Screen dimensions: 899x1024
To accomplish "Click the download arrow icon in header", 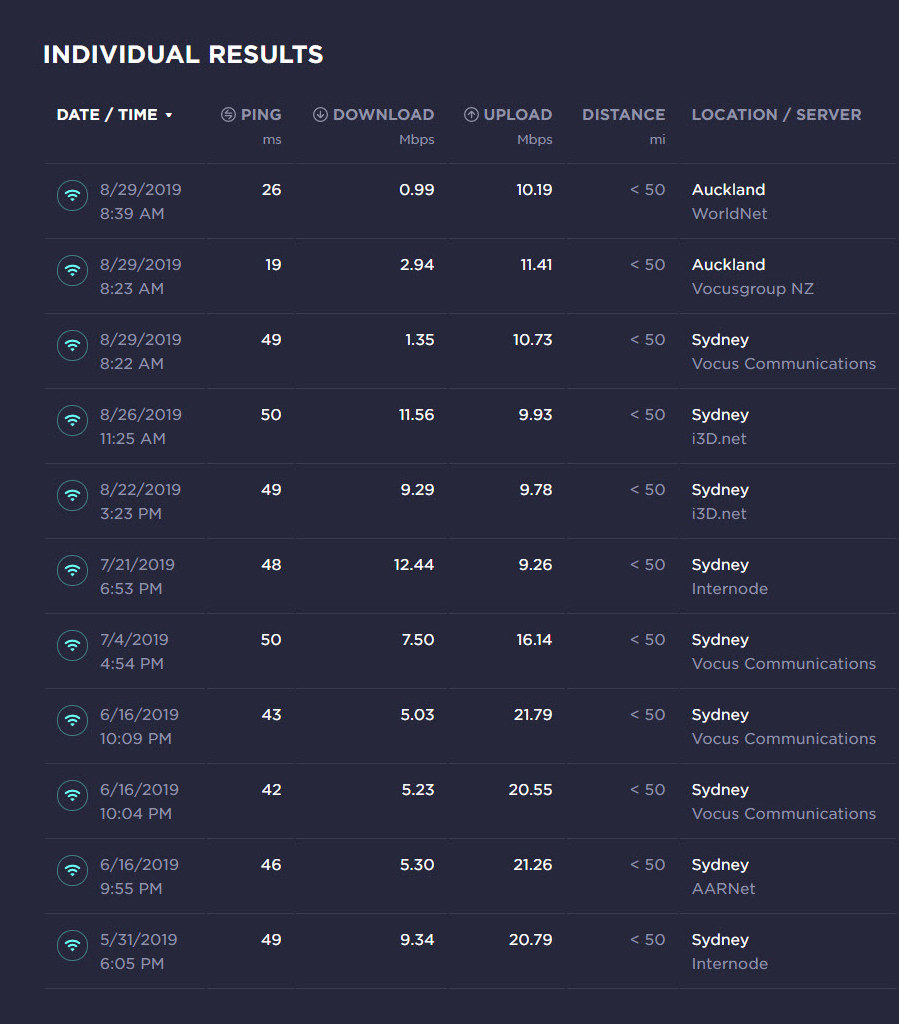I will 320,114.
